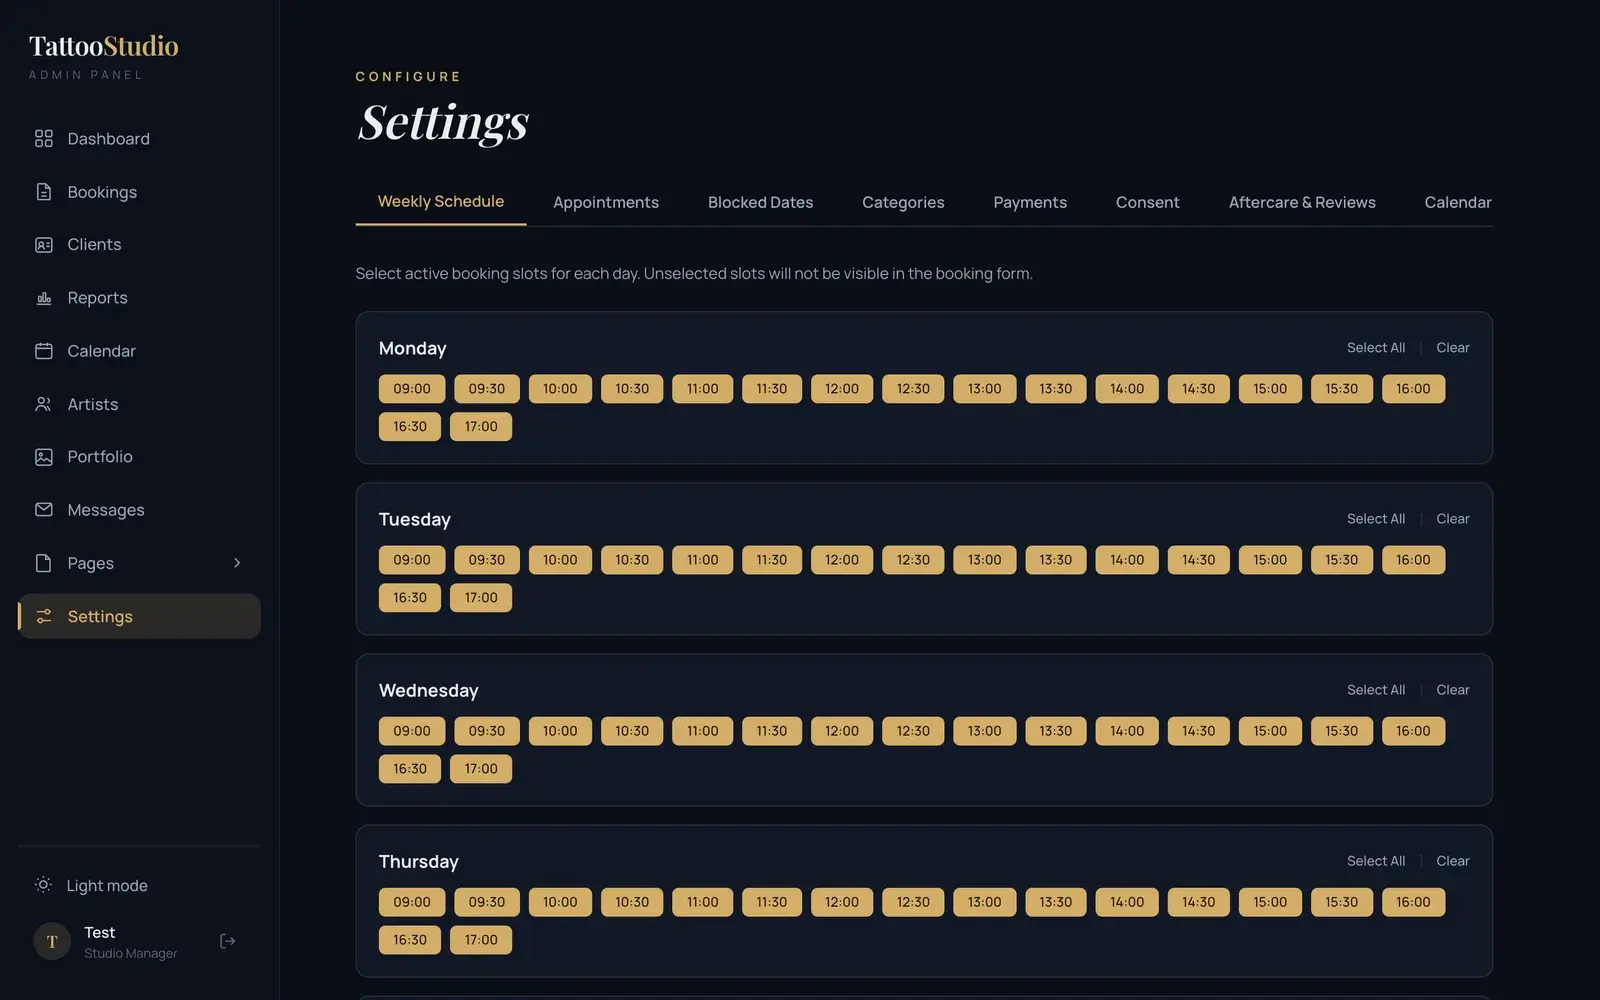This screenshot has height=1000, width=1600.
Task: Toggle Tuesday 10:30 slot
Action: [632, 560]
